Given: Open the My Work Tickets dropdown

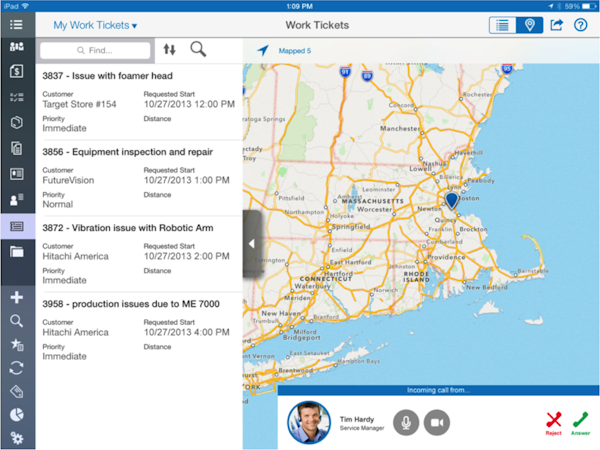Looking at the screenshot, I should click(x=95, y=24).
